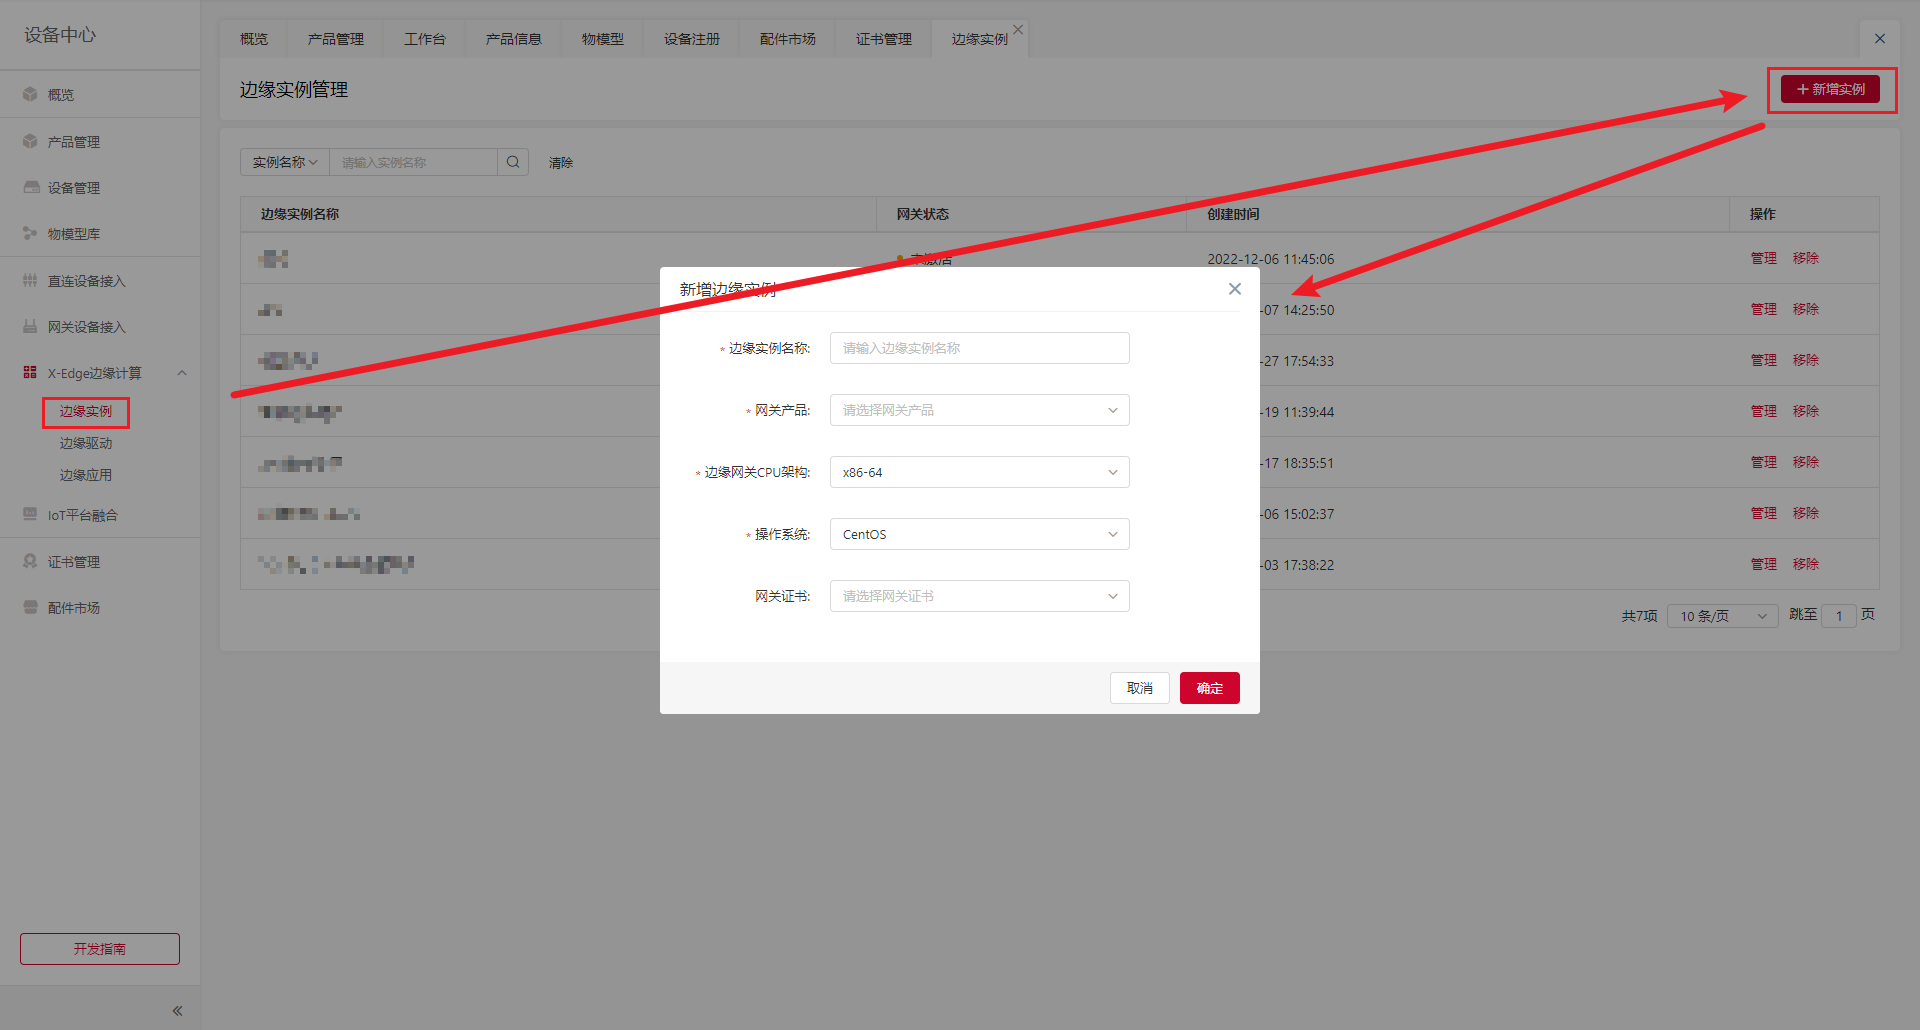
Task: Select the 网关证书 dropdown
Action: pyautogui.click(x=979, y=596)
